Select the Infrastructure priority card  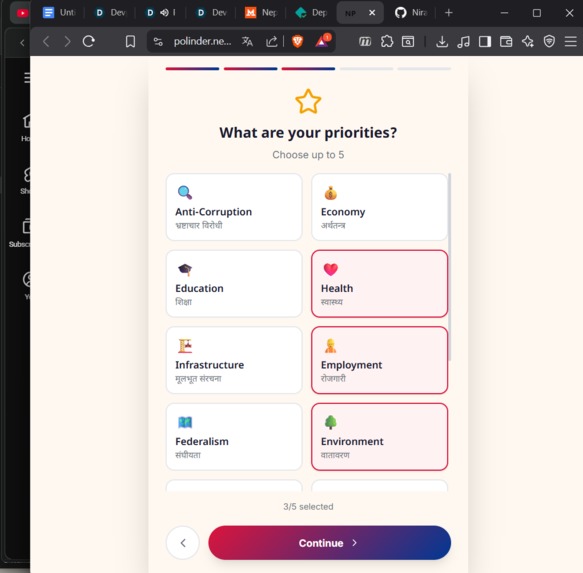[234, 360]
